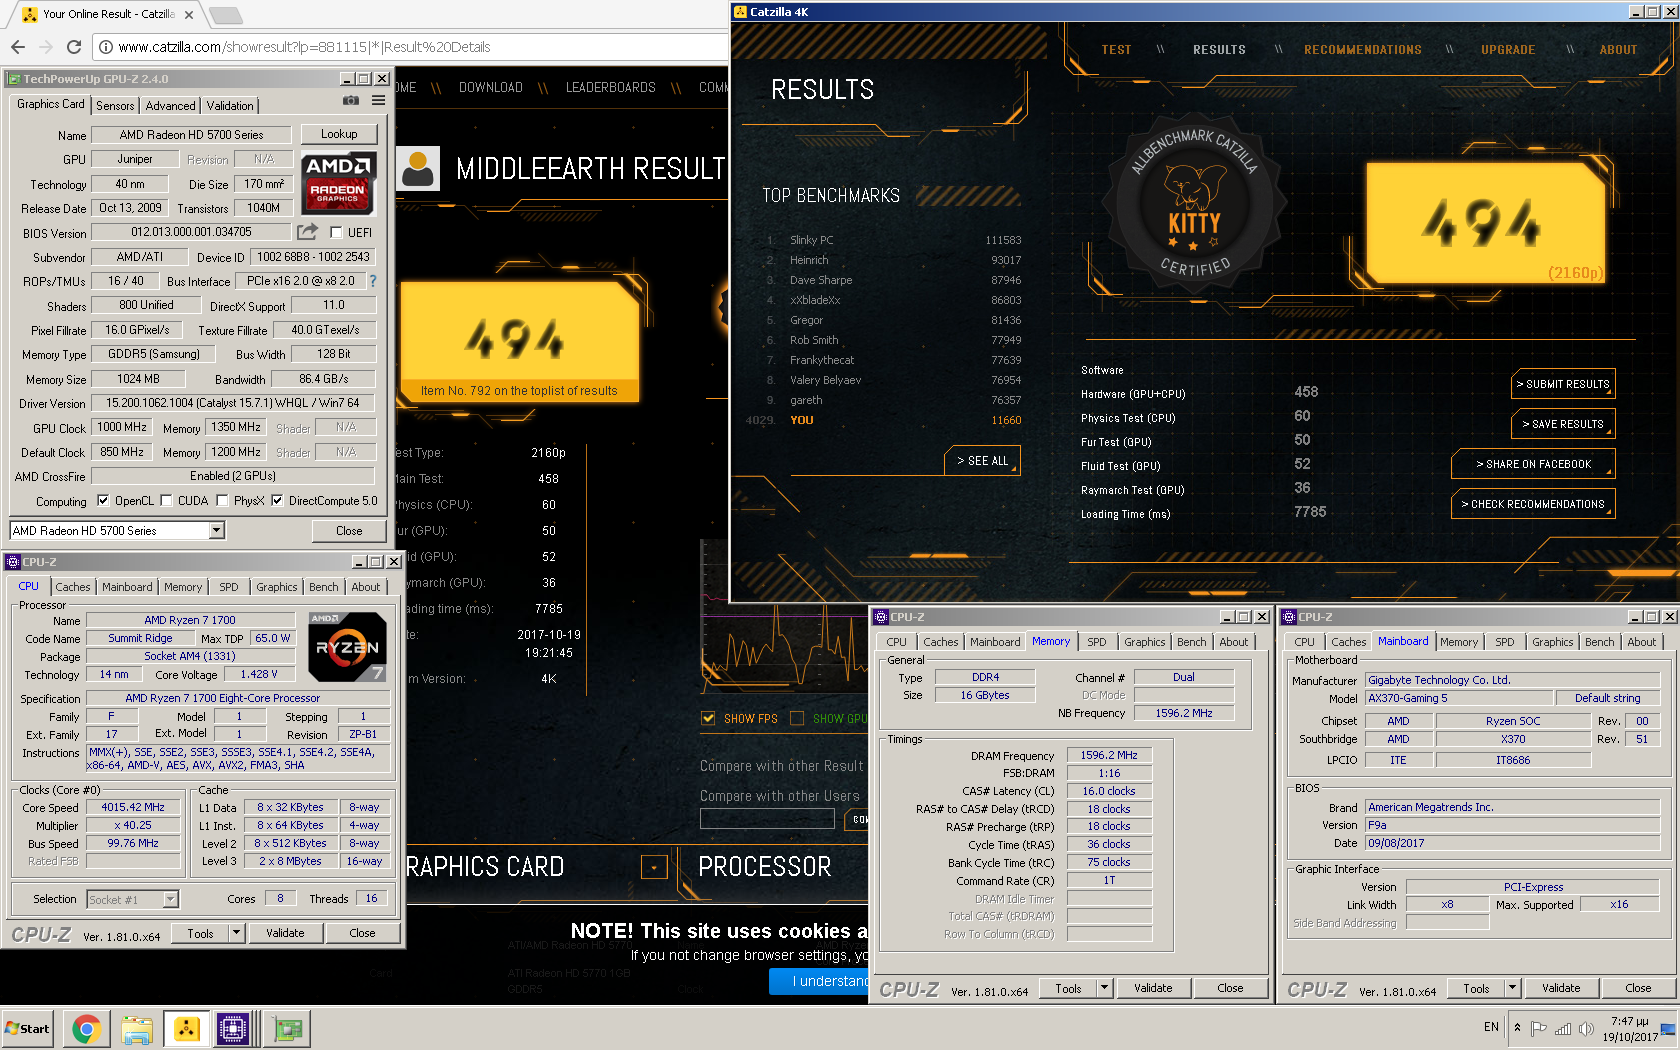Switch to the Advanced tab in GPU-Z
The height and width of the screenshot is (1050, 1680).
[171, 105]
